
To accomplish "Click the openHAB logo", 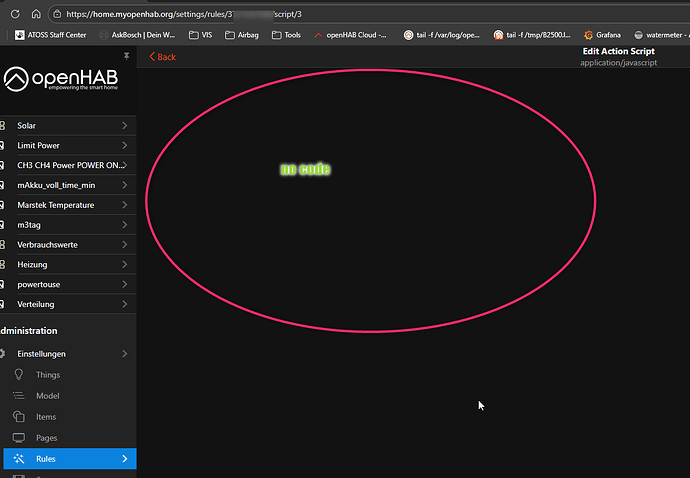I will coord(66,80).
